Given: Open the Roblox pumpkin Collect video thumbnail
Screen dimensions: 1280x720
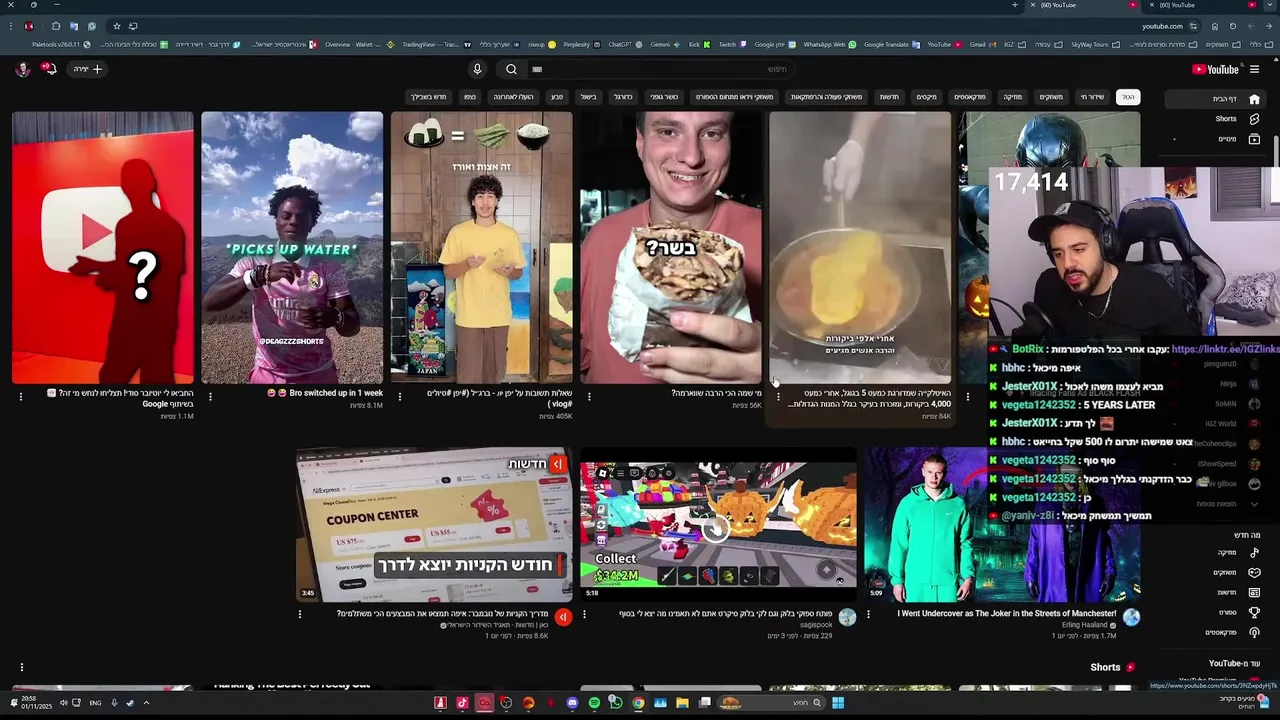Looking at the screenshot, I should (718, 524).
